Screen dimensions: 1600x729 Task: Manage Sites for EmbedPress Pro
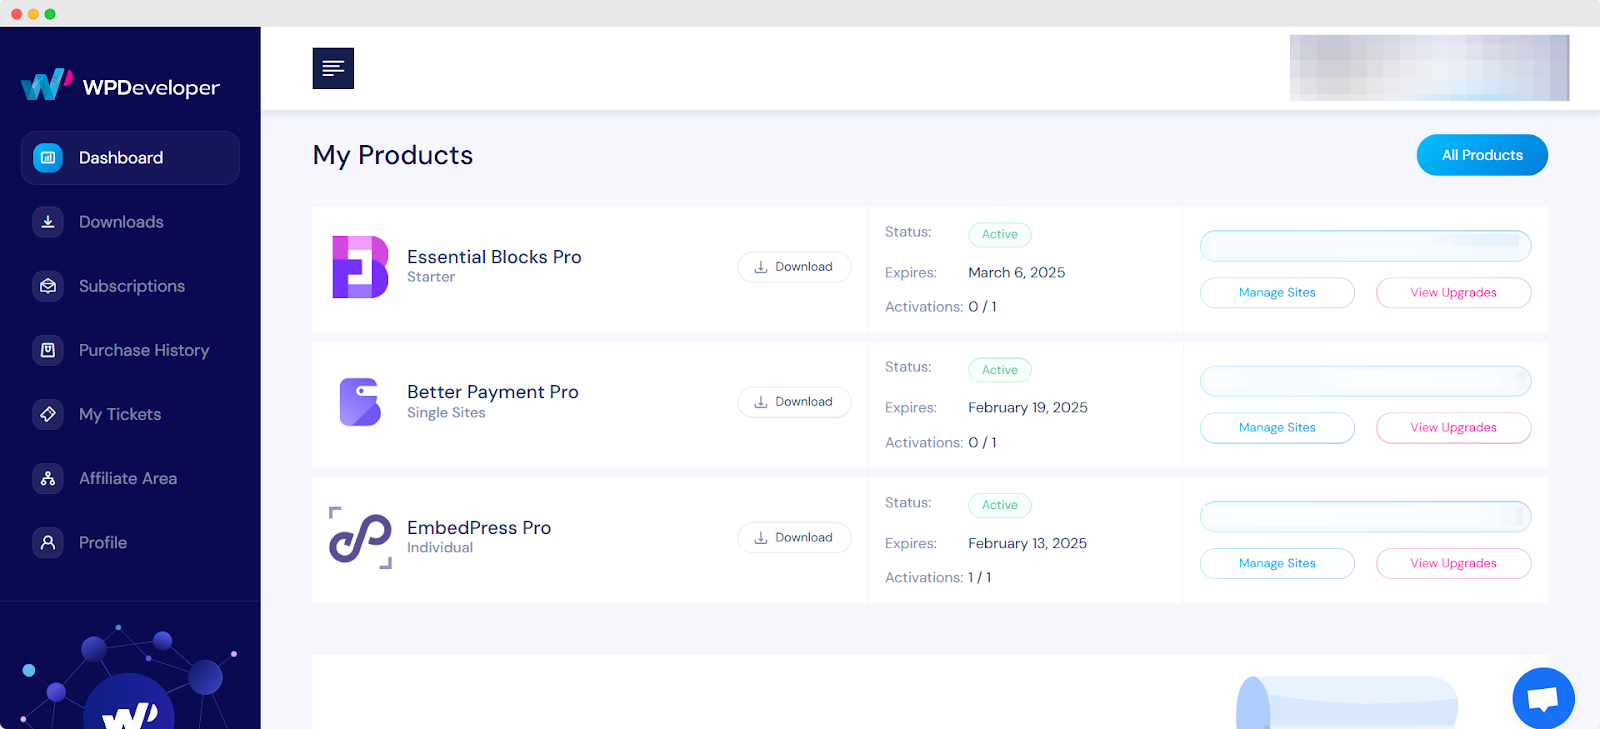[1277, 564]
